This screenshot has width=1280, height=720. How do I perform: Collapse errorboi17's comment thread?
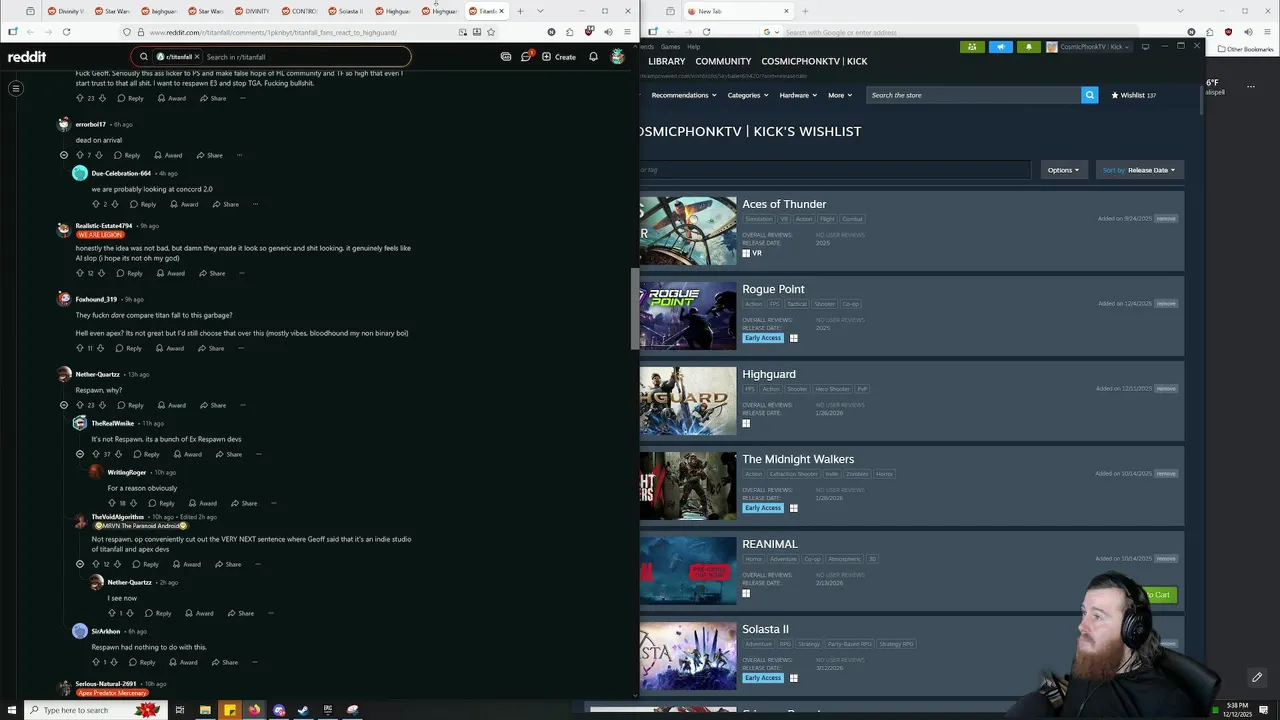64,155
